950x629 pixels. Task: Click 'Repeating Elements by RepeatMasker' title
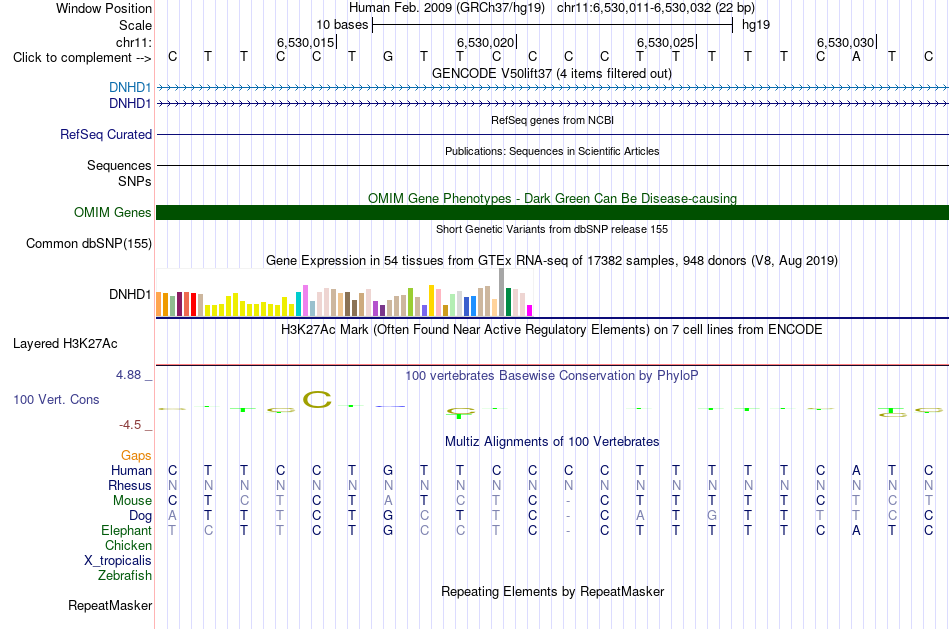click(x=552, y=591)
